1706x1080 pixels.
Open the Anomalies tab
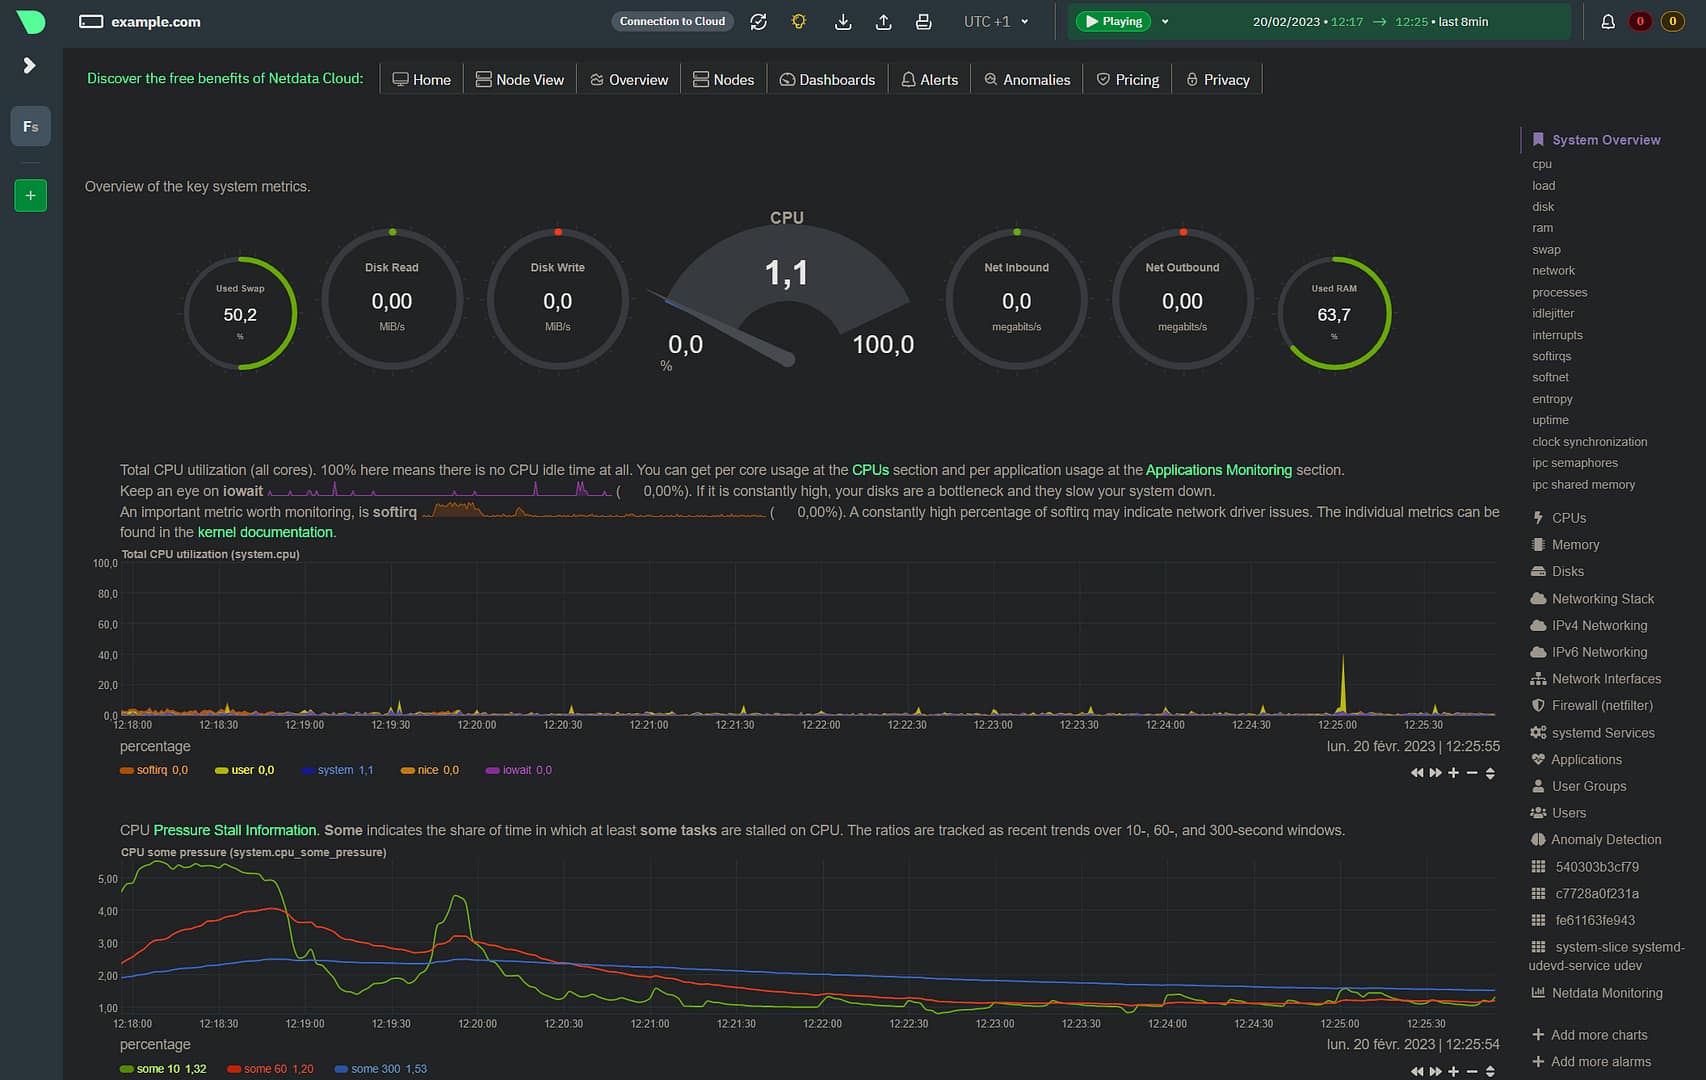(x=1027, y=80)
